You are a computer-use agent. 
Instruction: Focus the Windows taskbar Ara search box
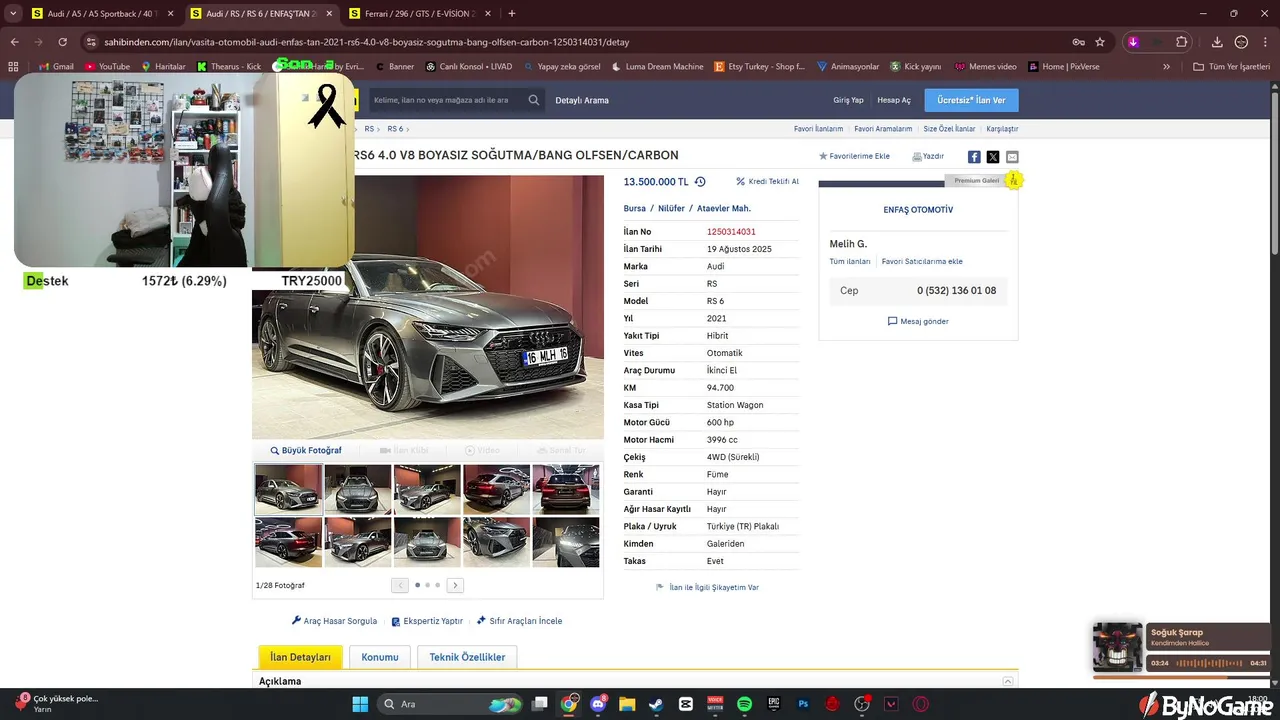coord(452,704)
